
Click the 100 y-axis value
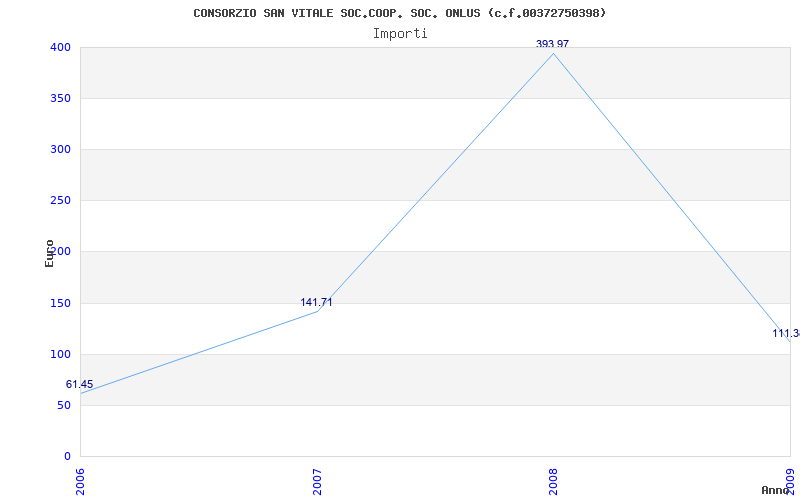tap(60, 355)
